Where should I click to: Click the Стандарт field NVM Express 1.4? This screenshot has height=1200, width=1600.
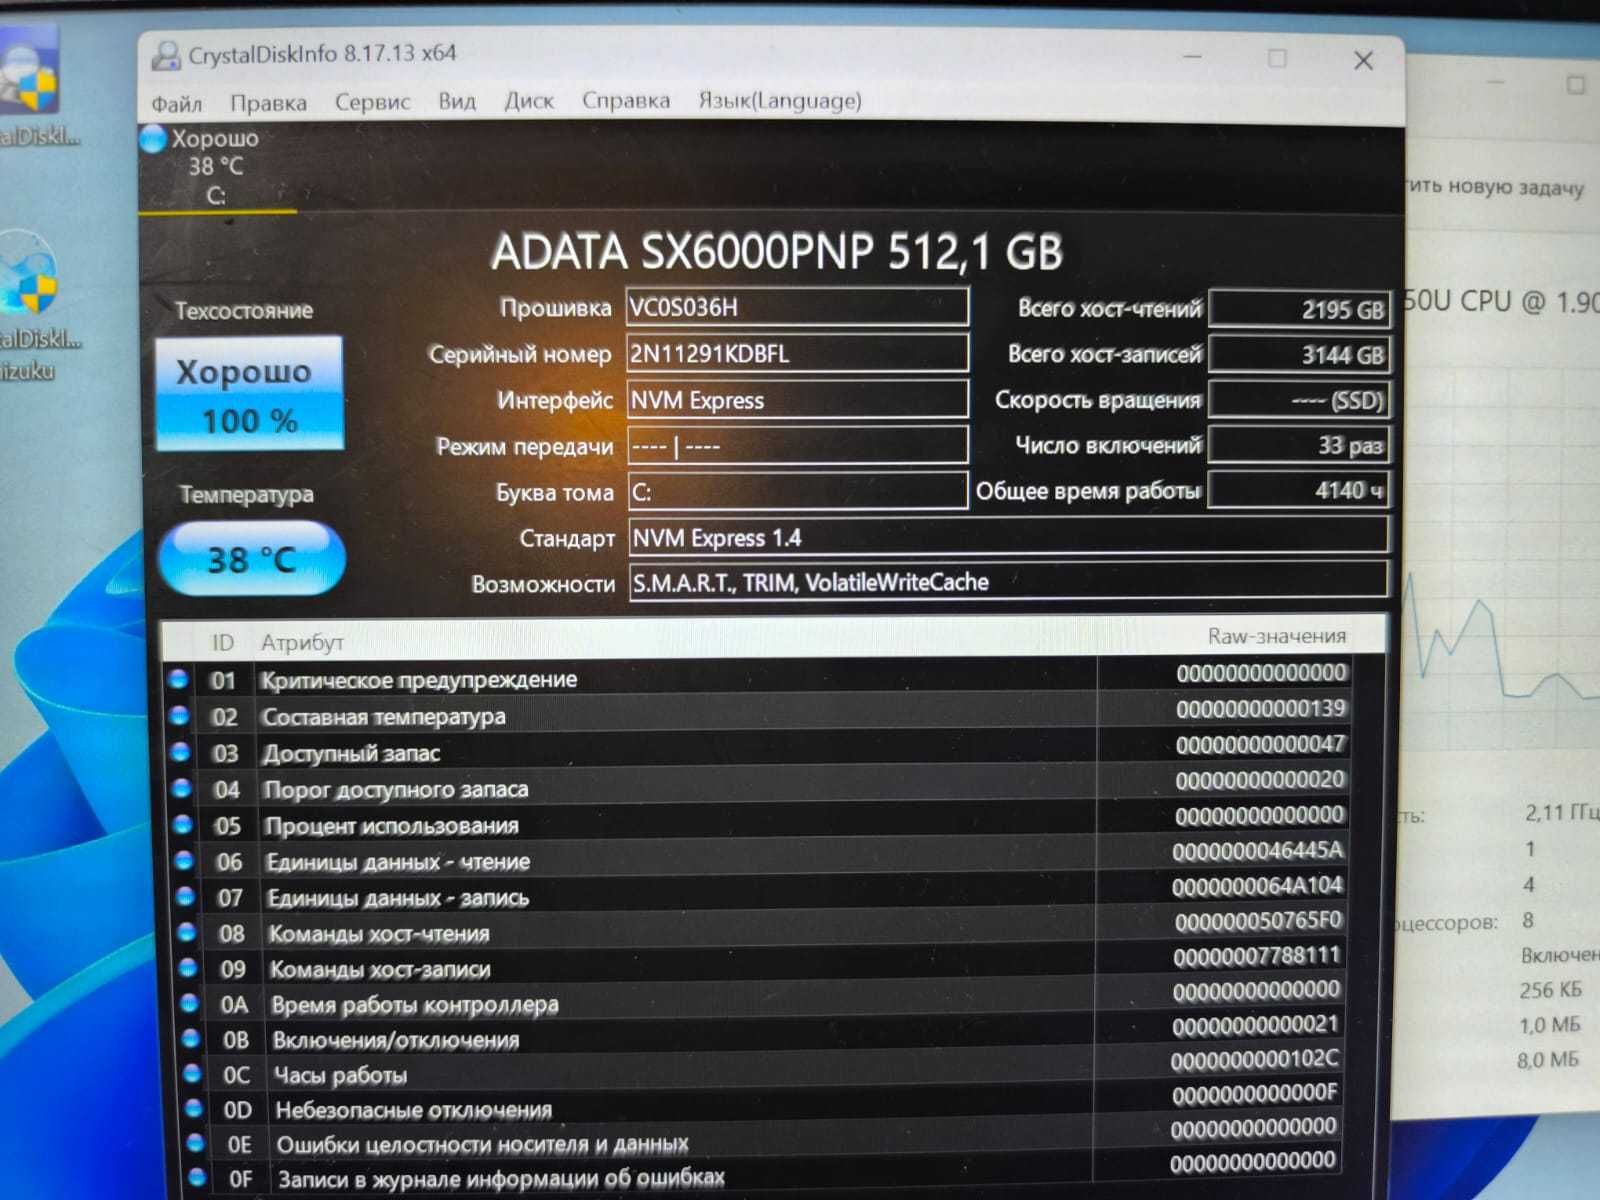pos(1008,537)
